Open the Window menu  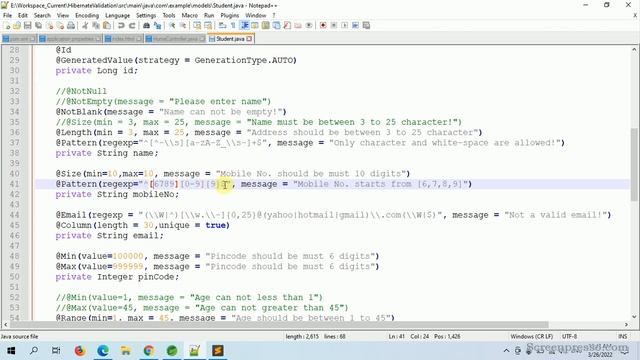coord(256,15)
